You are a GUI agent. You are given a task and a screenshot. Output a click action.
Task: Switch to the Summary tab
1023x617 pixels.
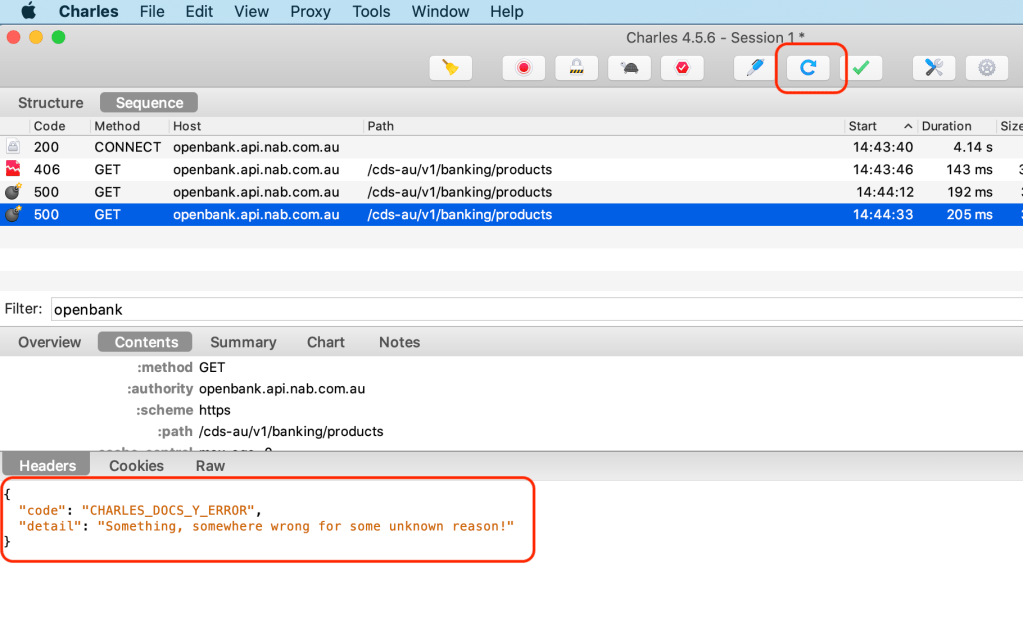(x=243, y=342)
